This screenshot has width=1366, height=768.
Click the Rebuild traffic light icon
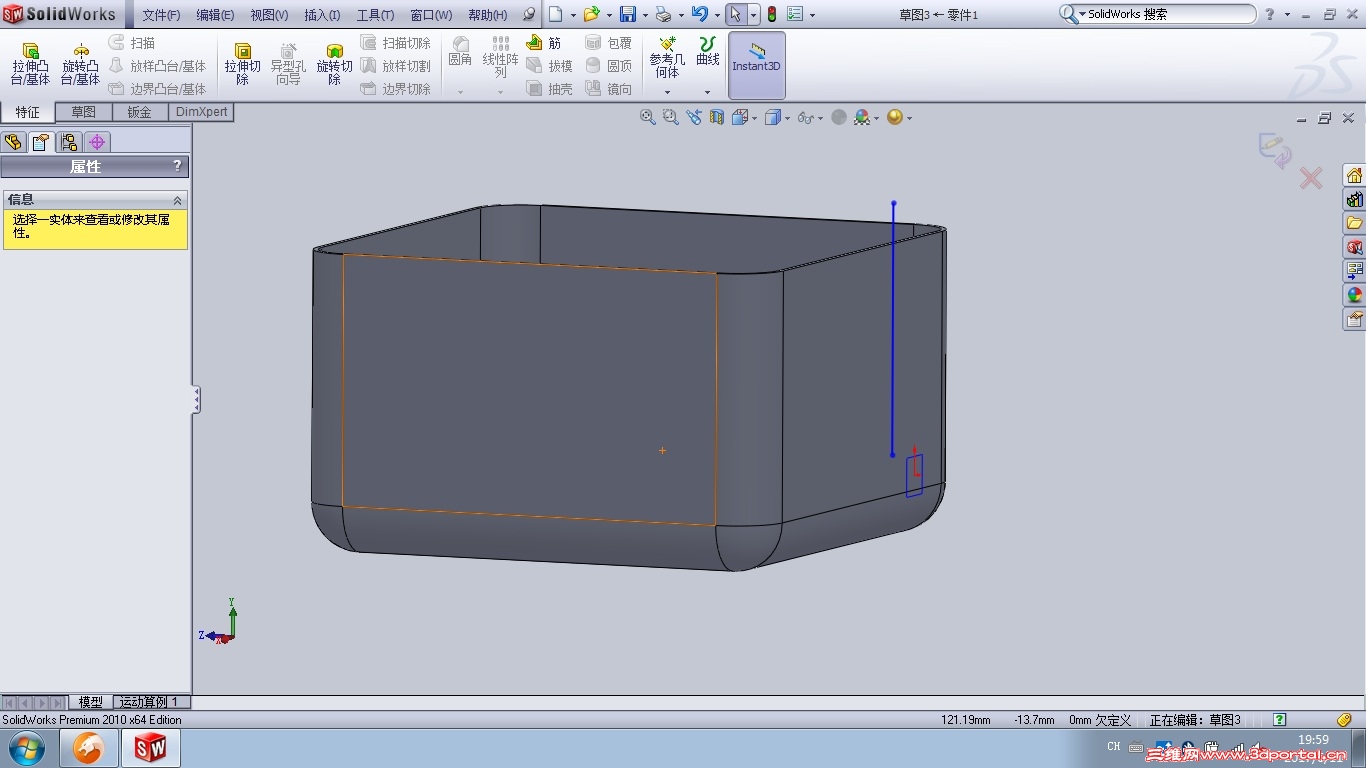click(x=772, y=14)
